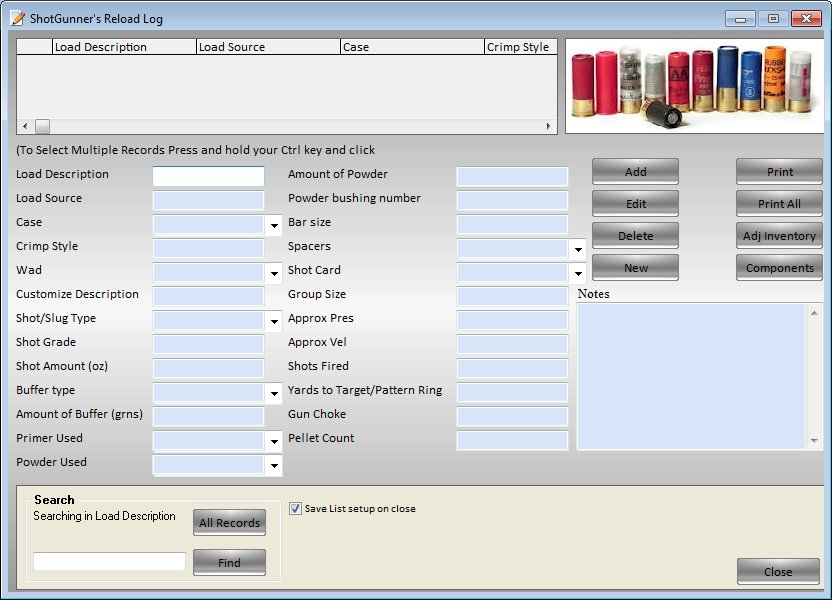Open the Wad dropdown list
832x600 pixels.
tap(274, 274)
